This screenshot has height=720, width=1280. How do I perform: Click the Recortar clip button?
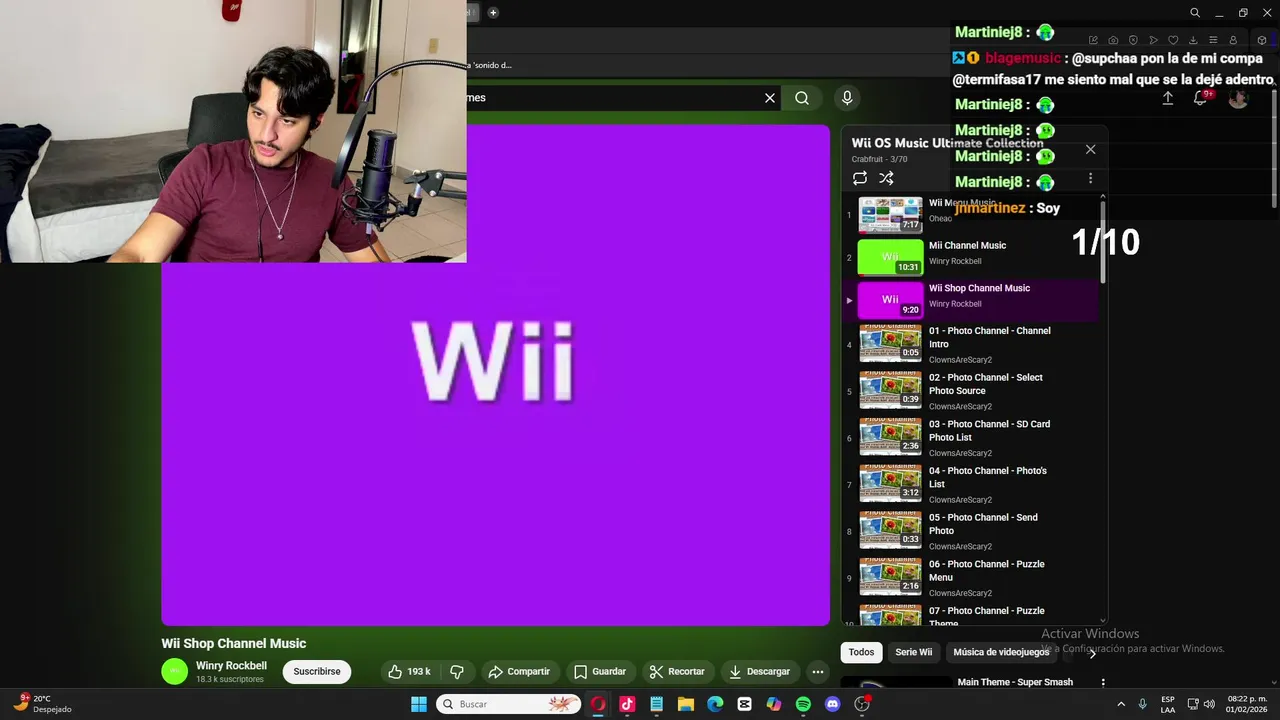coord(677,672)
